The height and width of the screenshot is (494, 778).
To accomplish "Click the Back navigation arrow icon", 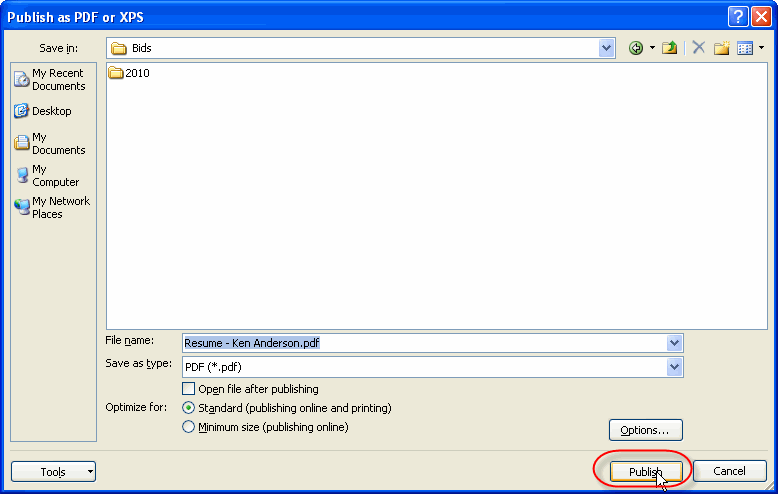I will tap(636, 48).
